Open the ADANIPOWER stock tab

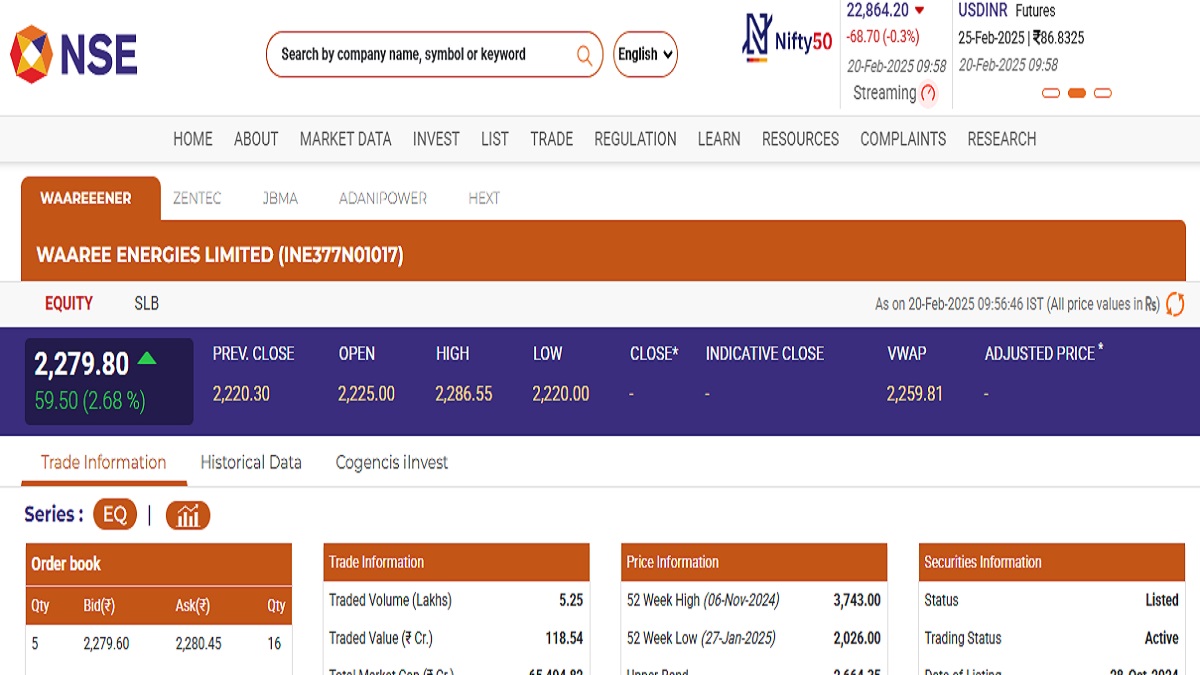click(383, 198)
